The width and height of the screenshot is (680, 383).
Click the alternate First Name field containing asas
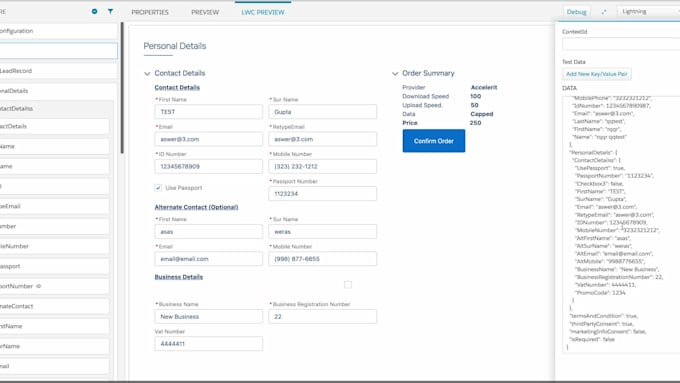pos(208,232)
